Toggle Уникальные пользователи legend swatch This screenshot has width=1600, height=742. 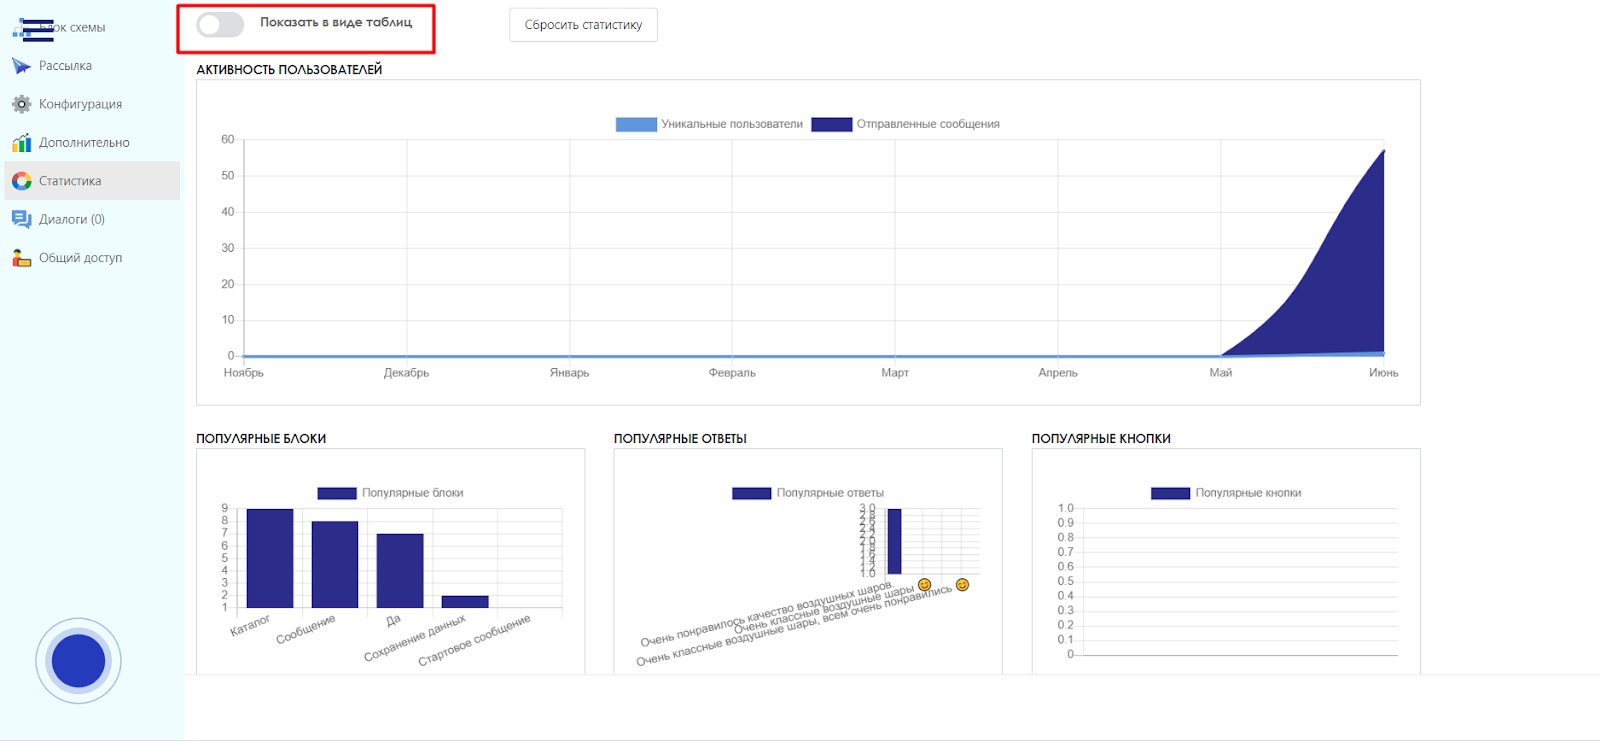pyautogui.click(x=636, y=124)
